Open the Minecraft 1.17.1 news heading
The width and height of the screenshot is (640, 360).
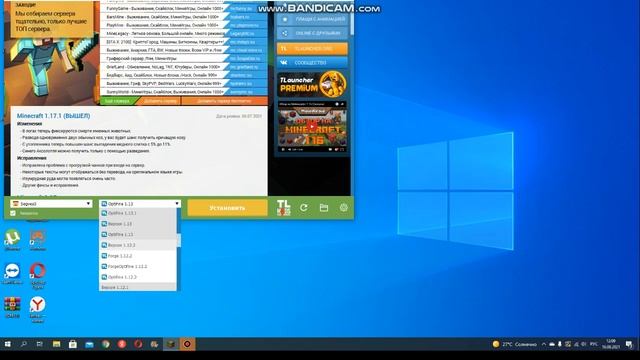(53, 116)
